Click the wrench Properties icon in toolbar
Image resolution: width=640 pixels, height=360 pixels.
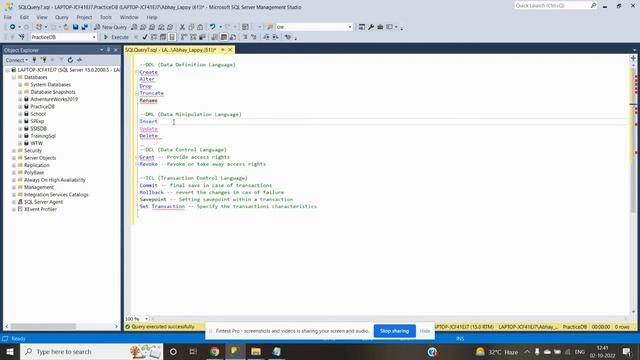pyautogui.click(x=371, y=27)
